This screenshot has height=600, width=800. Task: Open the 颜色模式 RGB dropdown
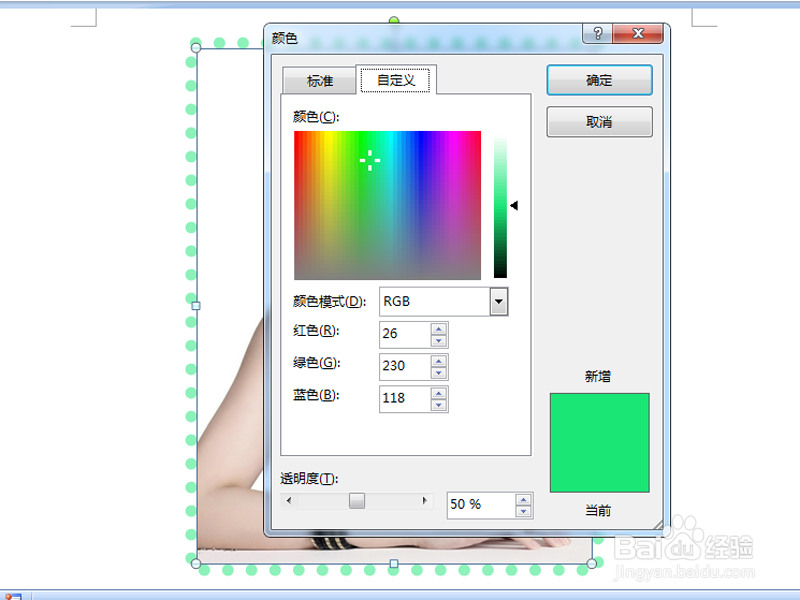pyautogui.click(x=499, y=302)
